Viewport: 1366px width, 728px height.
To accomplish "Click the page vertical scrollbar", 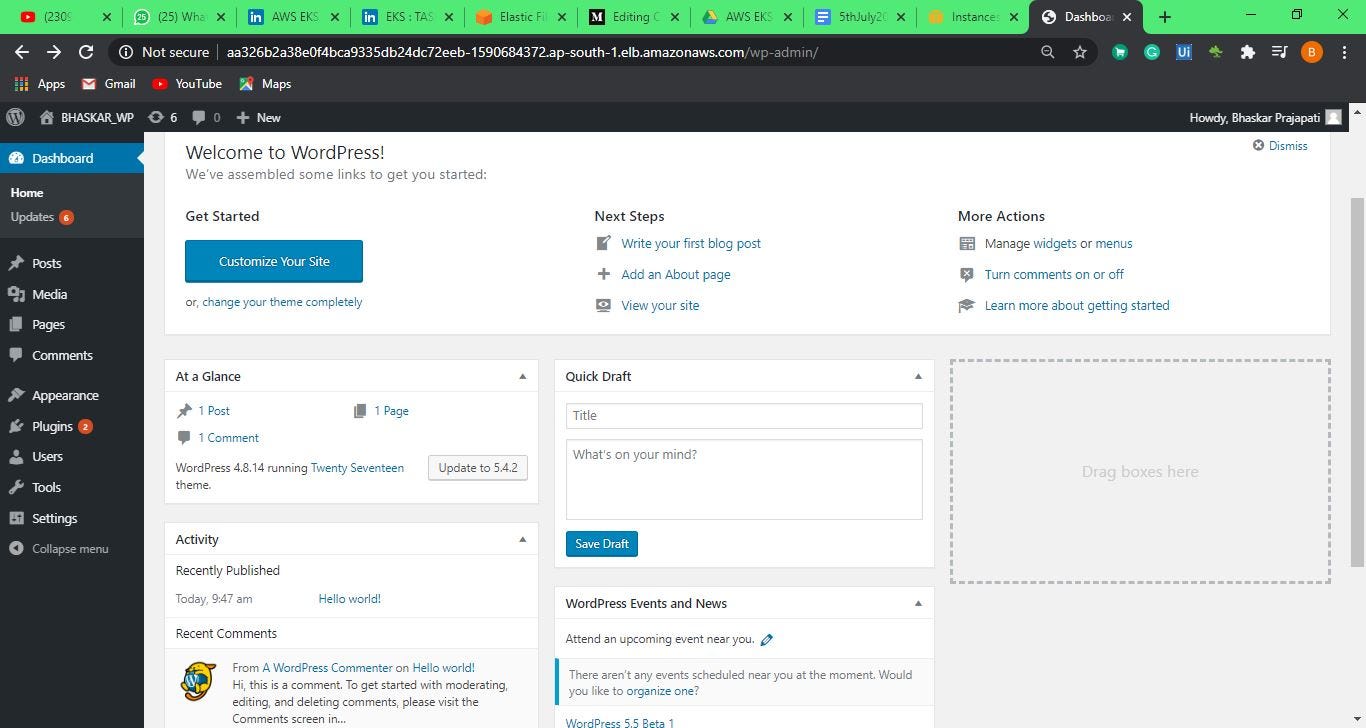I will (x=1357, y=382).
